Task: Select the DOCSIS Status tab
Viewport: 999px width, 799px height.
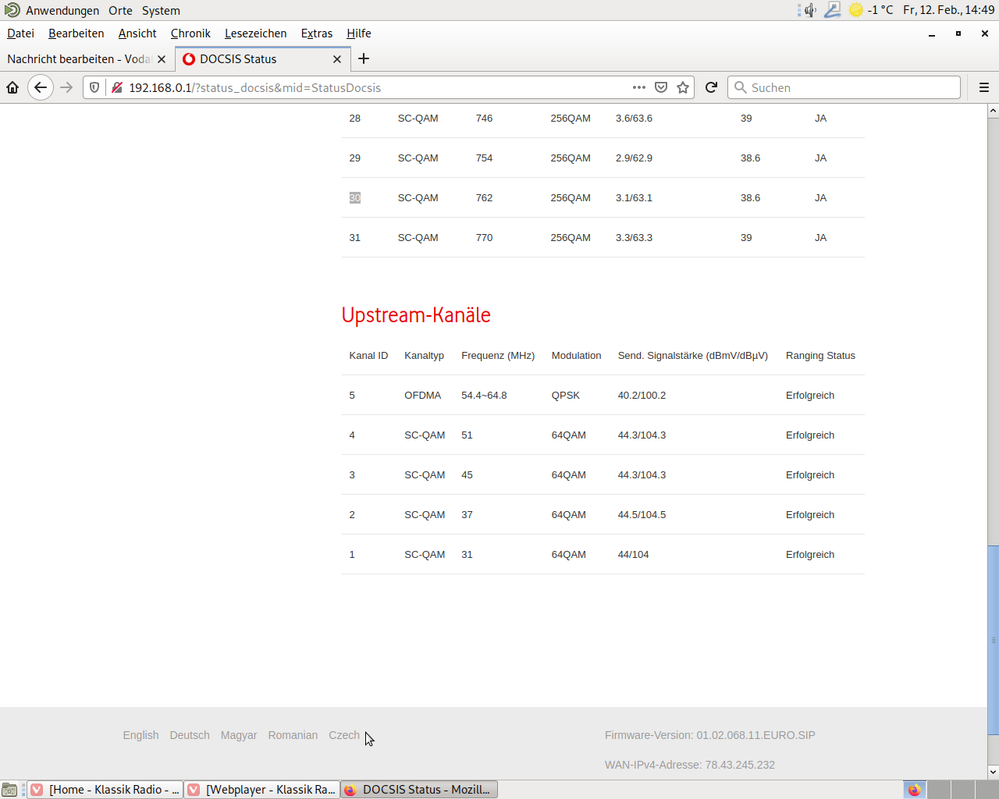Action: (262, 59)
